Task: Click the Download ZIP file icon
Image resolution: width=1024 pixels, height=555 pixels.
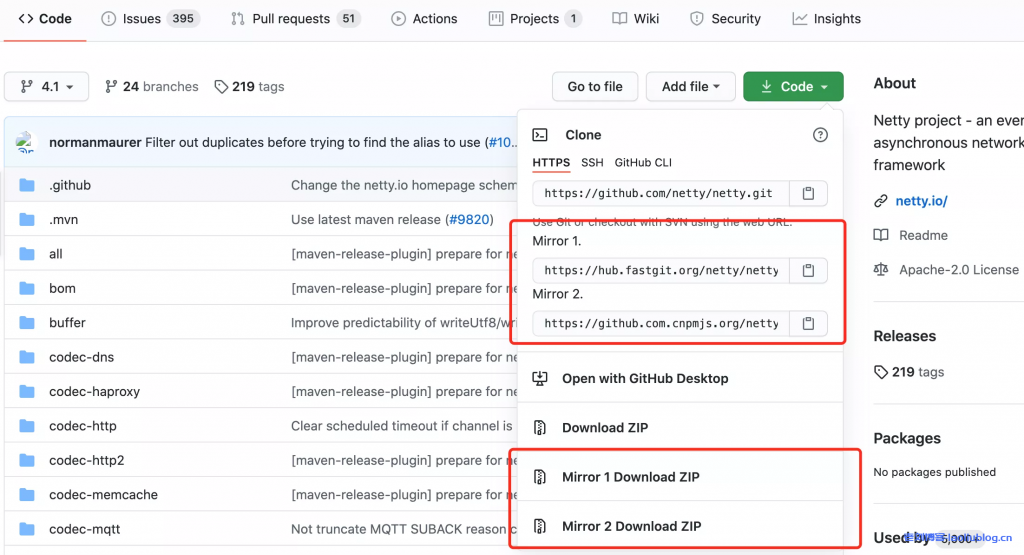Action: (540, 428)
